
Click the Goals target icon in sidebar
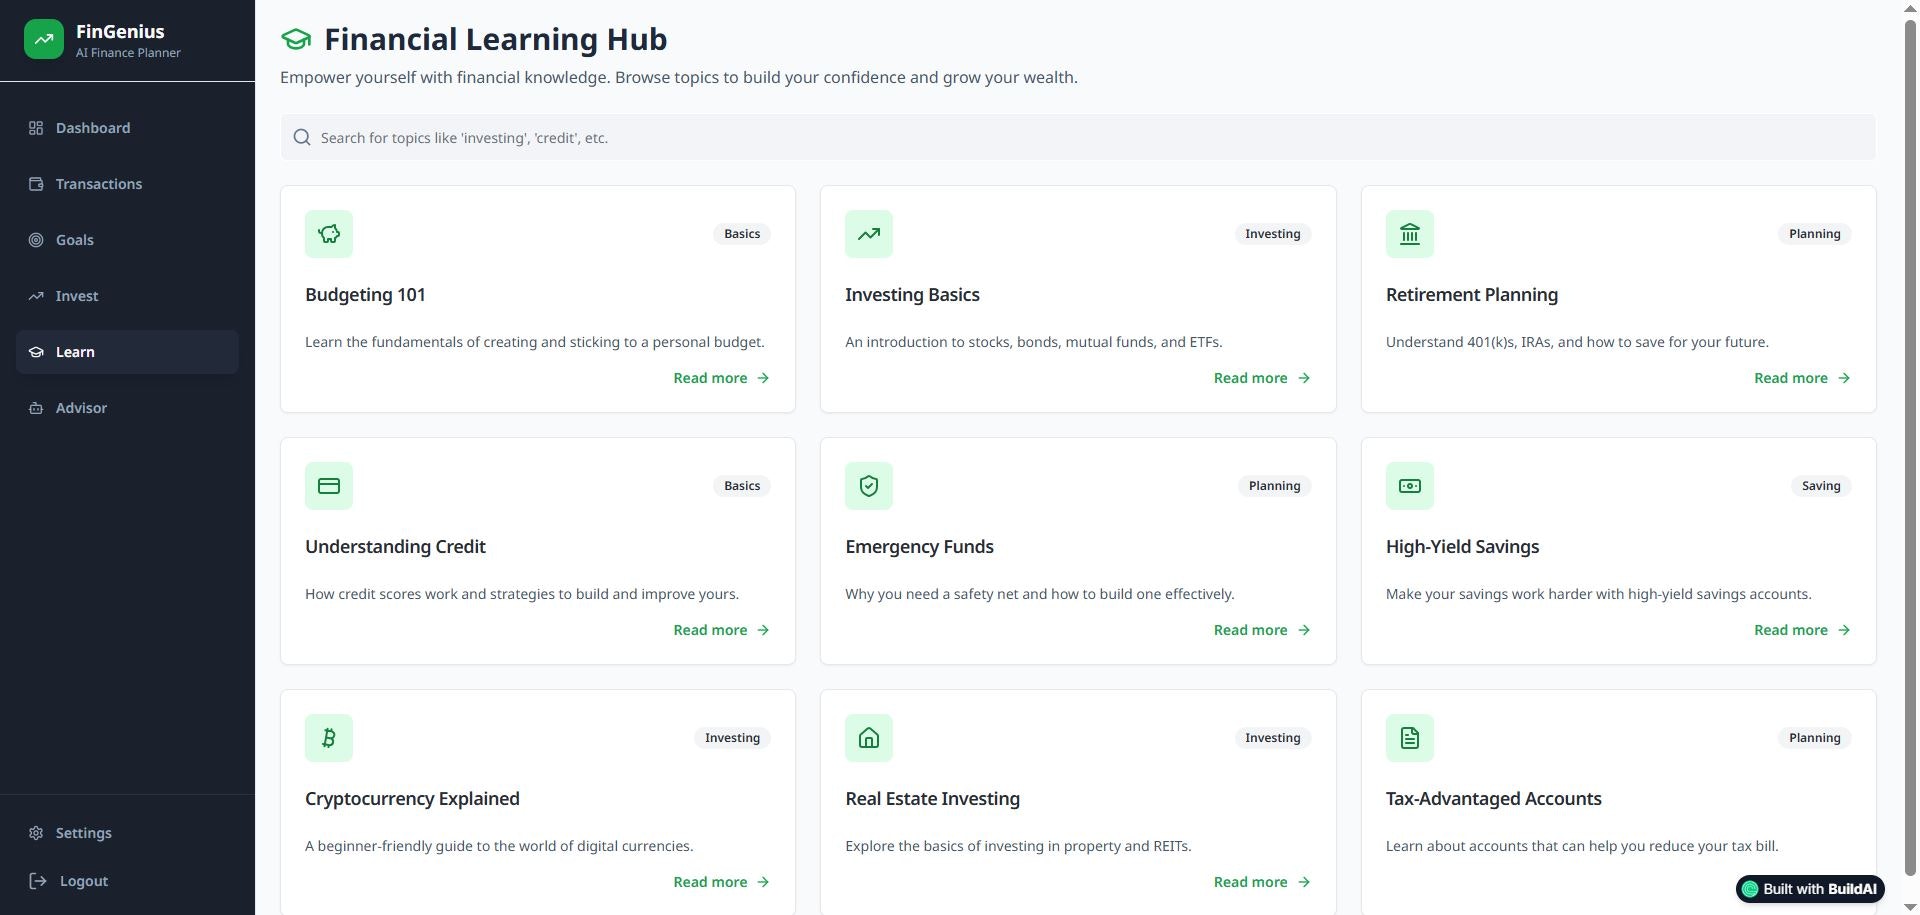coord(36,240)
